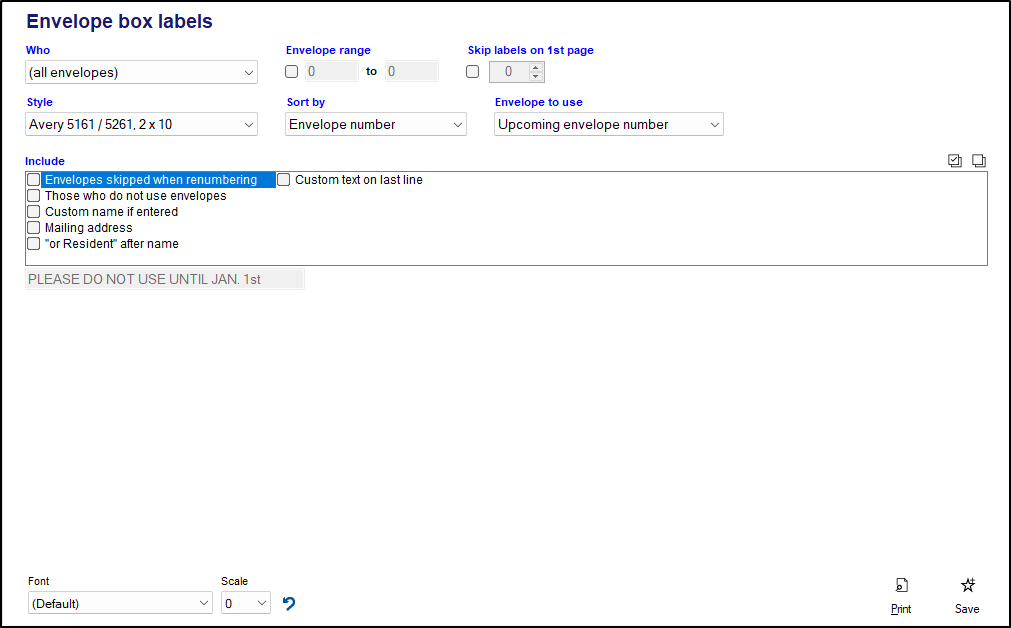Click the Print icon

(901, 586)
